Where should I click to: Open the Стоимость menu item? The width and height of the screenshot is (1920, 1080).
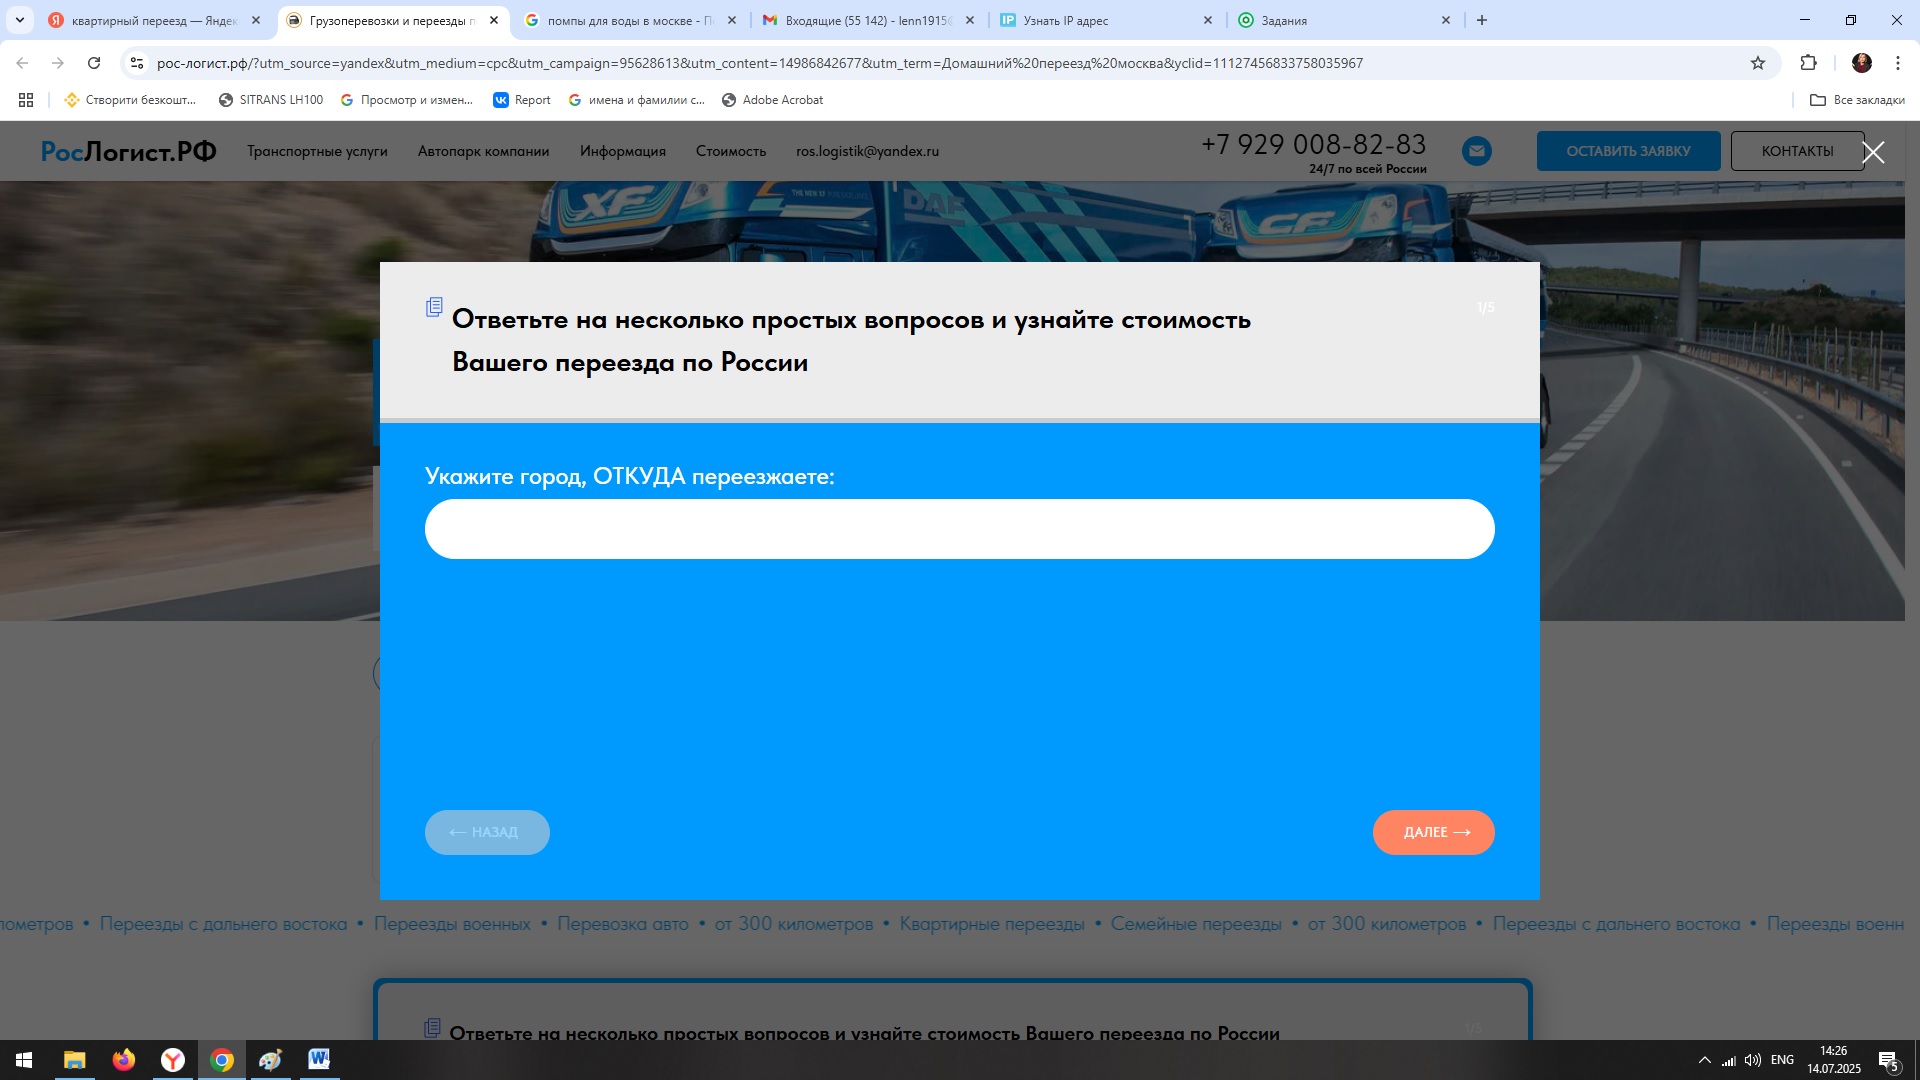tap(731, 151)
